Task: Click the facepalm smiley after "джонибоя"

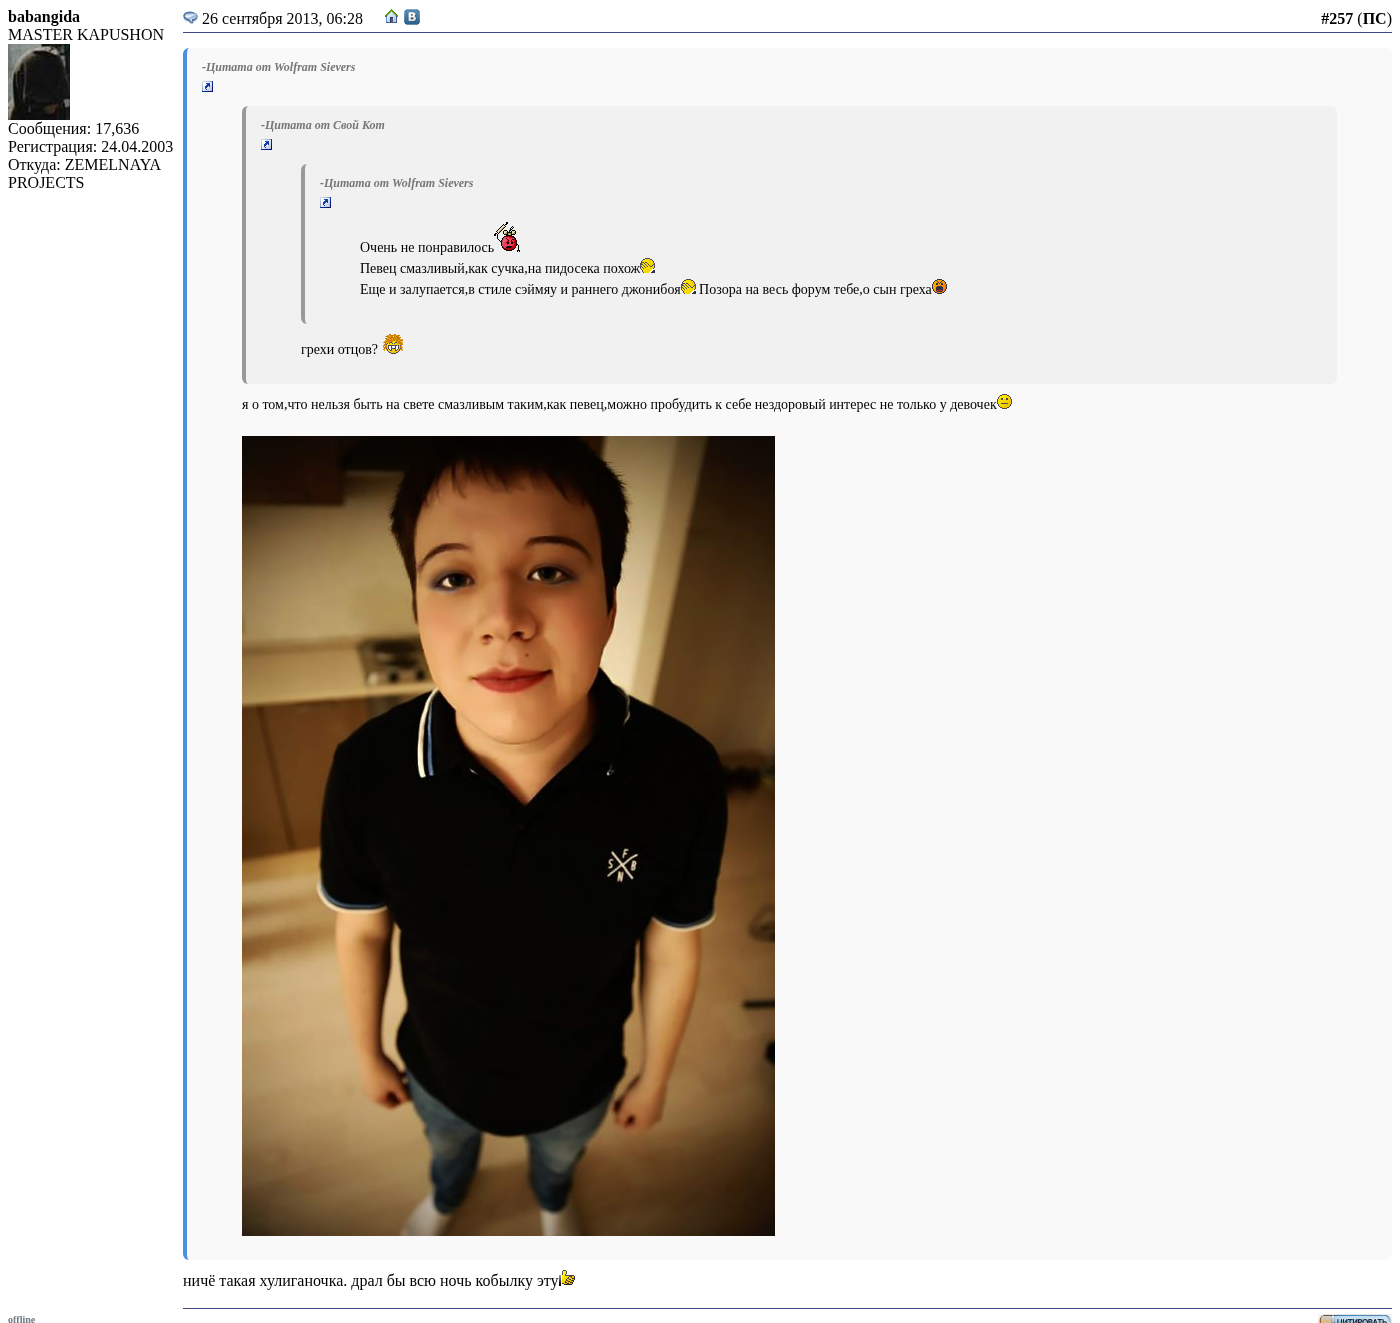Action: coord(688,287)
